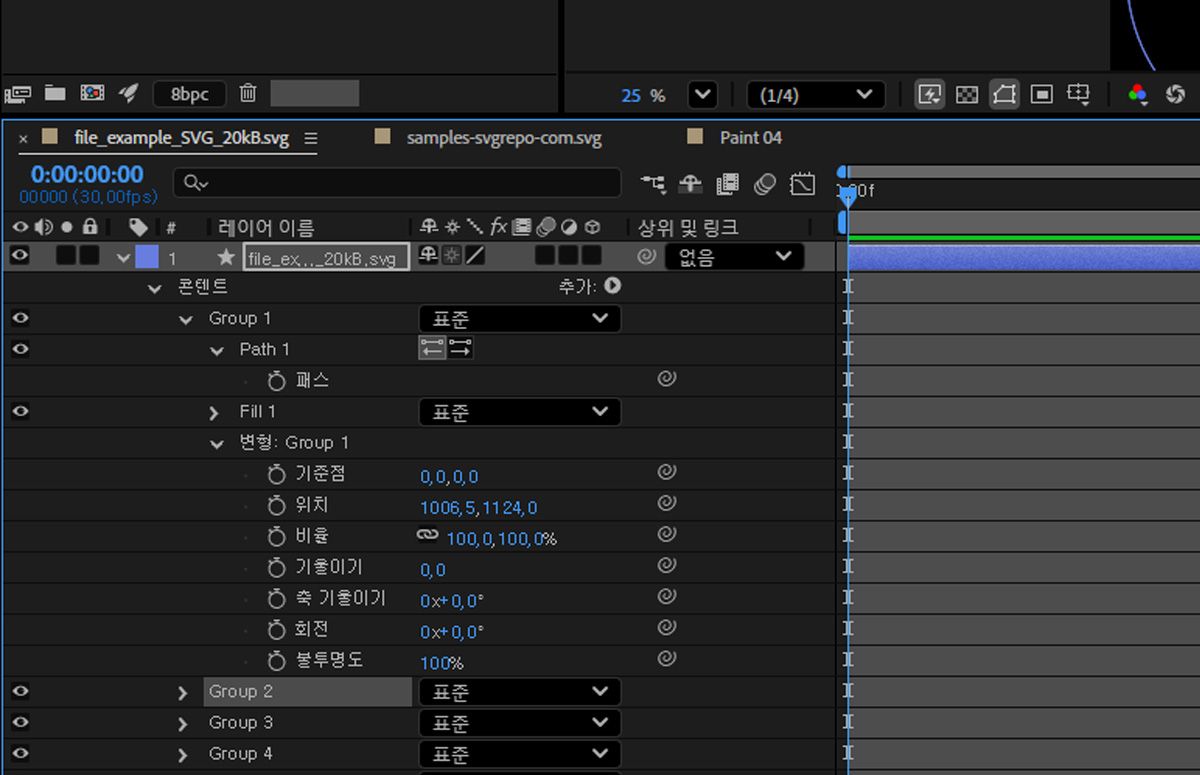Create a new composition from project panel
The width and height of the screenshot is (1200, 775).
pyautogui.click(x=92, y=93)
